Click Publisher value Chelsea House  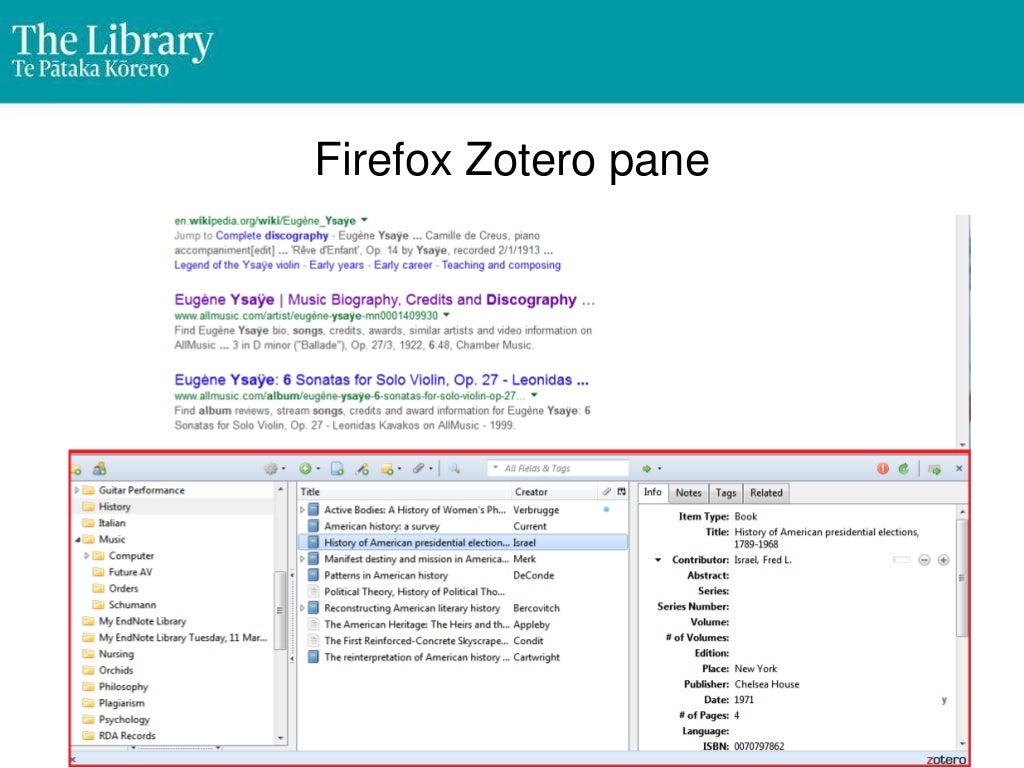click(767, 684)
